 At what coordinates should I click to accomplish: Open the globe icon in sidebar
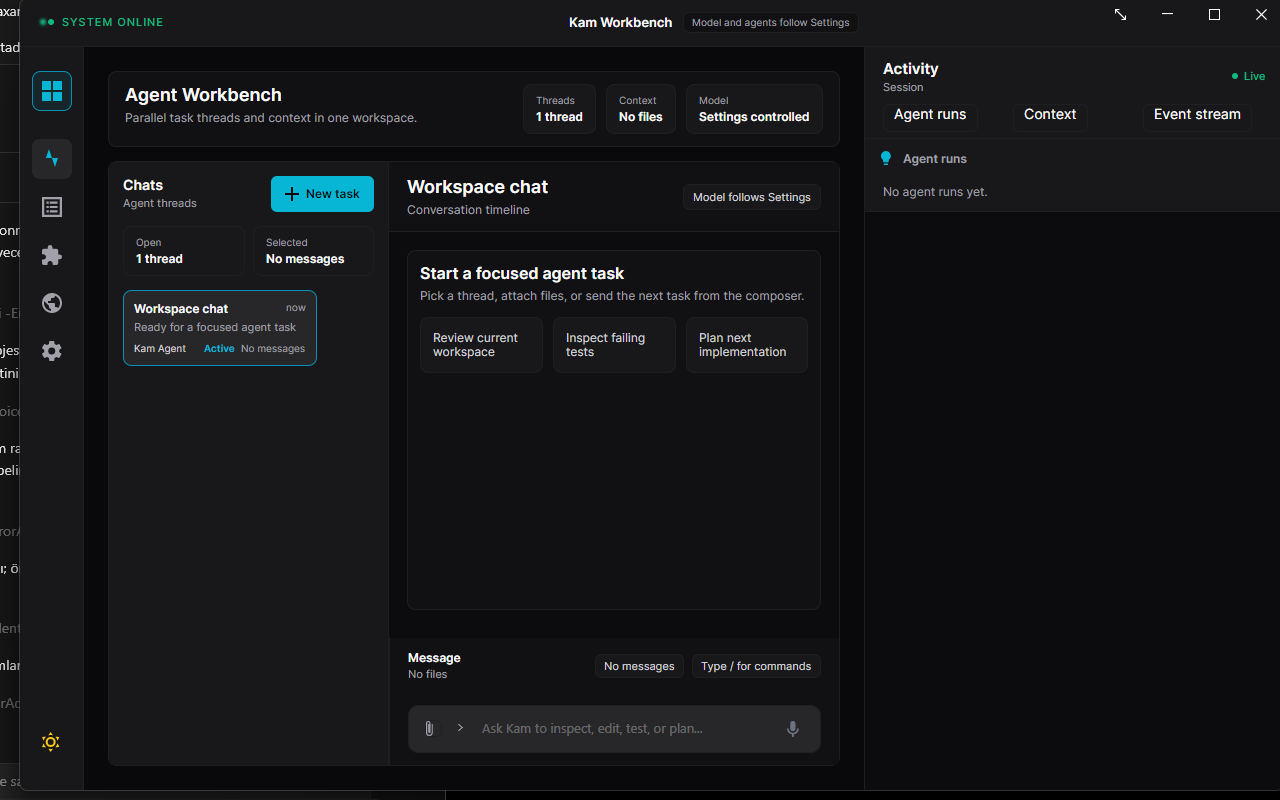pos(52,303)
